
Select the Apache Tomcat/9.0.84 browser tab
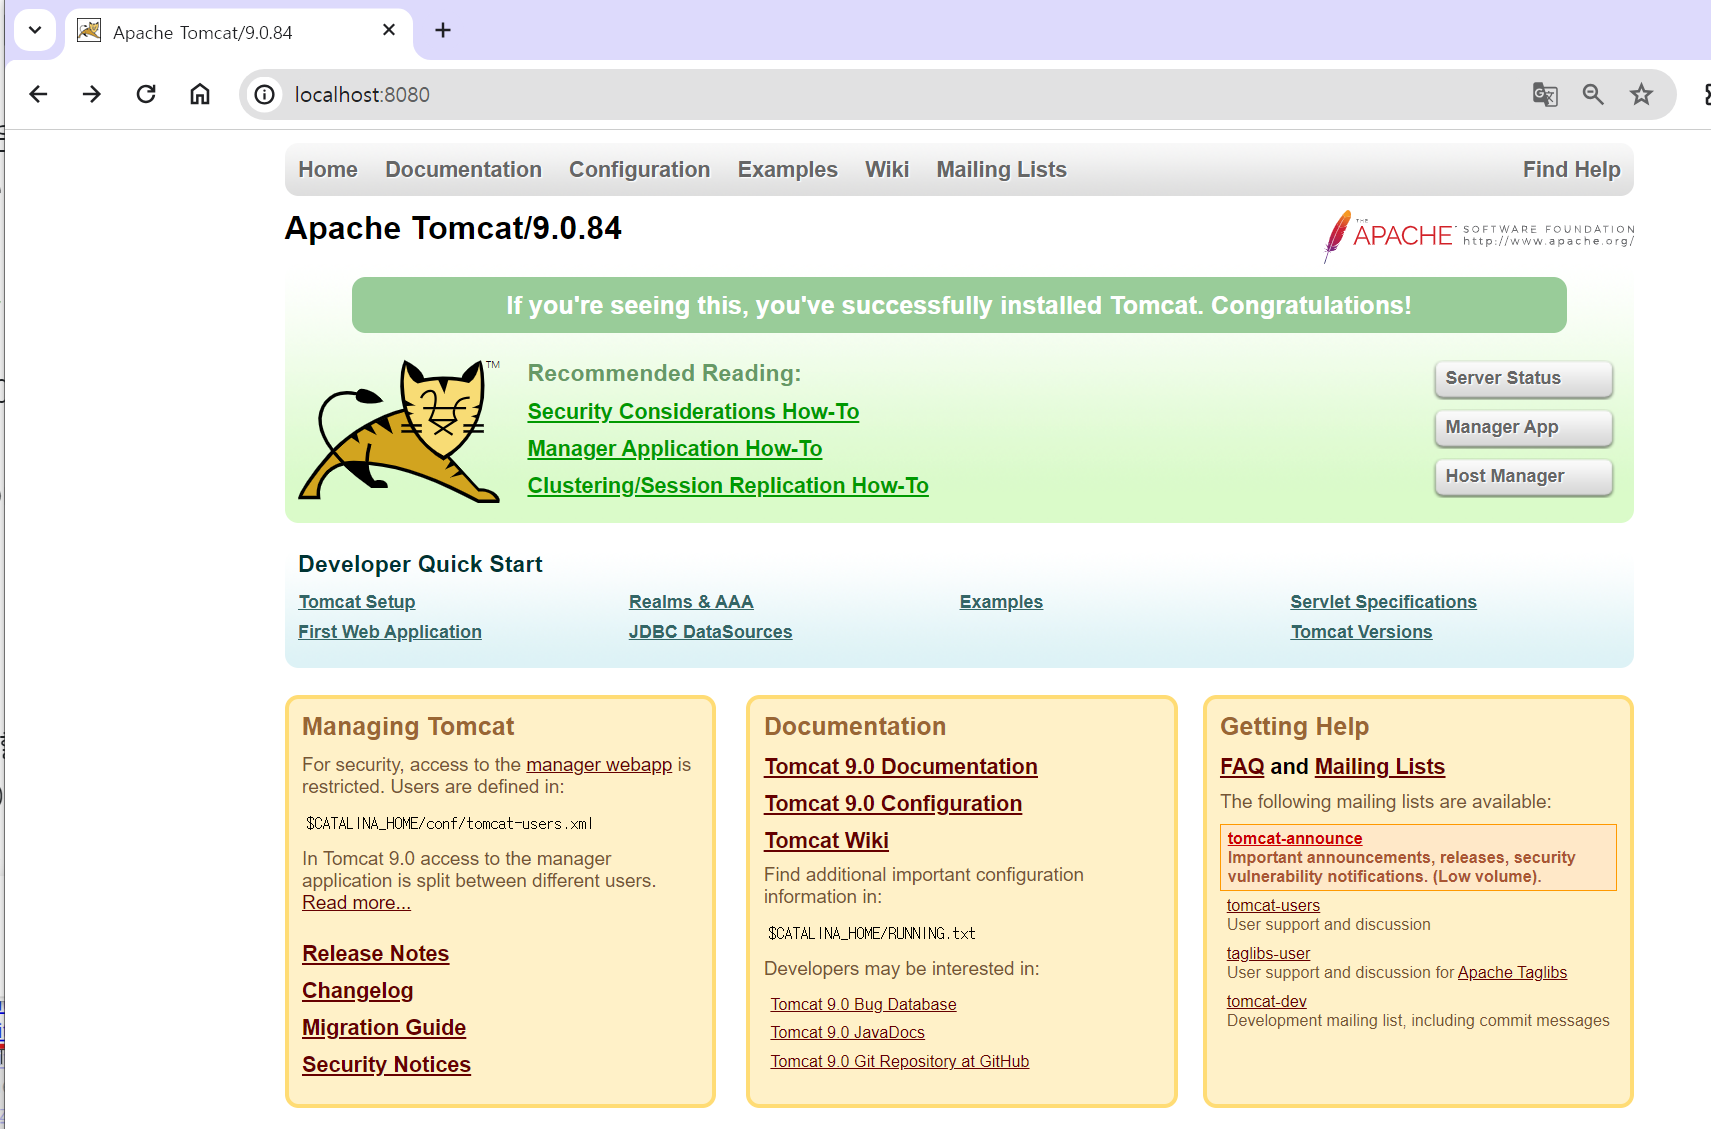pyautogui.click(x=237, y=31)
